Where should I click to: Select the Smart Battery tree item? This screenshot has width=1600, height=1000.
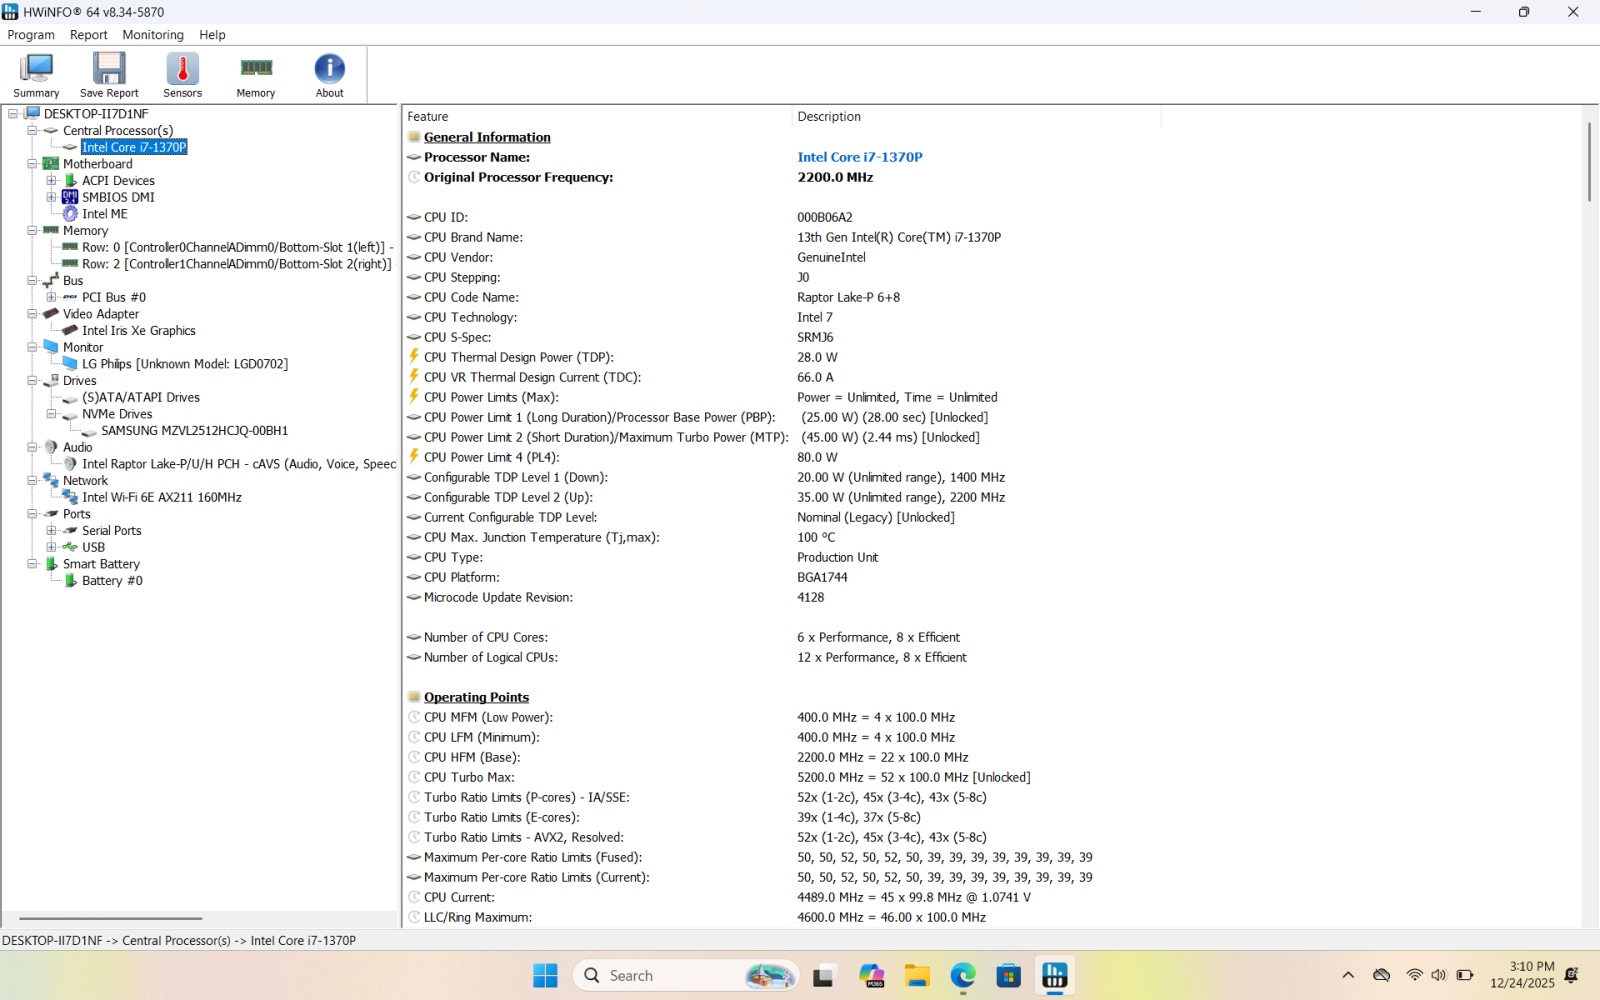pos(101,564)
